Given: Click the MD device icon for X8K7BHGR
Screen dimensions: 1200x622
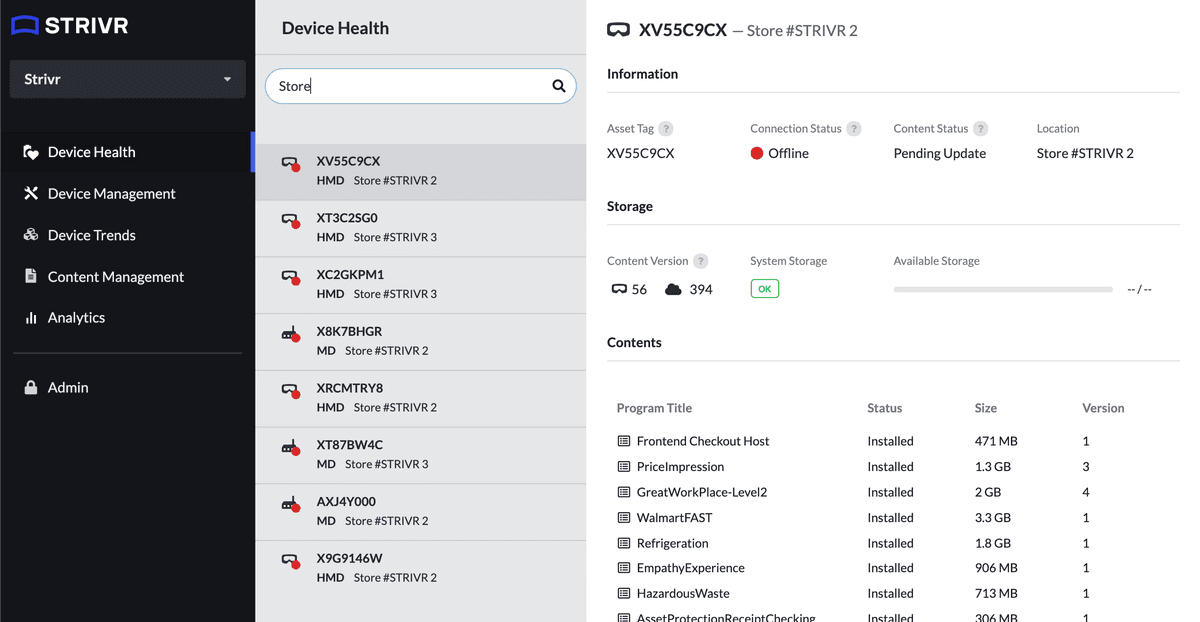Looking at the screenshot, I should coord(291,335).
